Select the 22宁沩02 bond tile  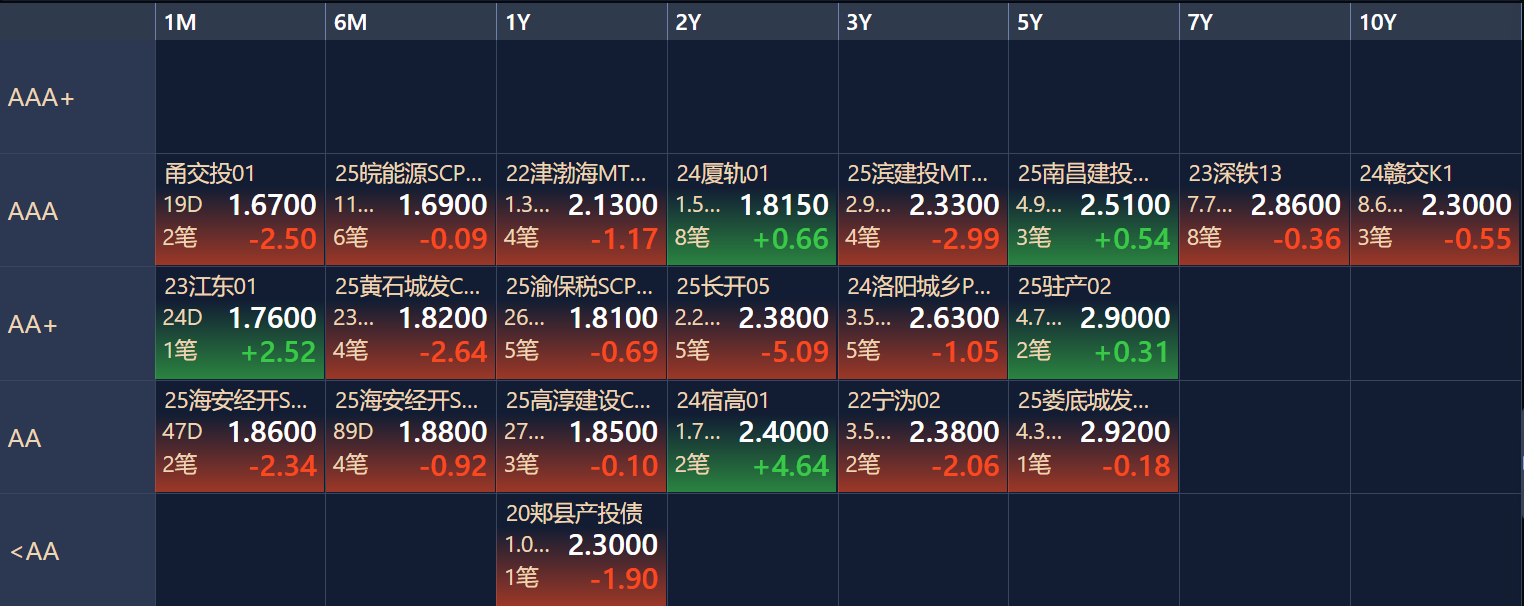pos(923,436)
